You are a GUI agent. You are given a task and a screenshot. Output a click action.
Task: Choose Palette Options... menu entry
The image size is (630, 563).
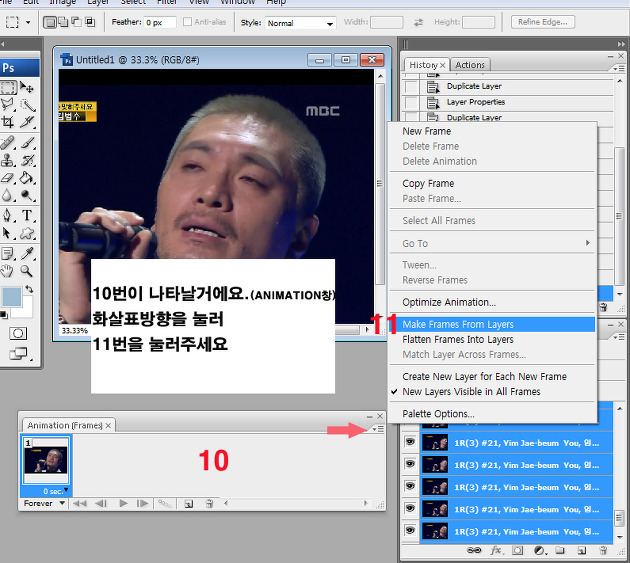pos(492,414)
